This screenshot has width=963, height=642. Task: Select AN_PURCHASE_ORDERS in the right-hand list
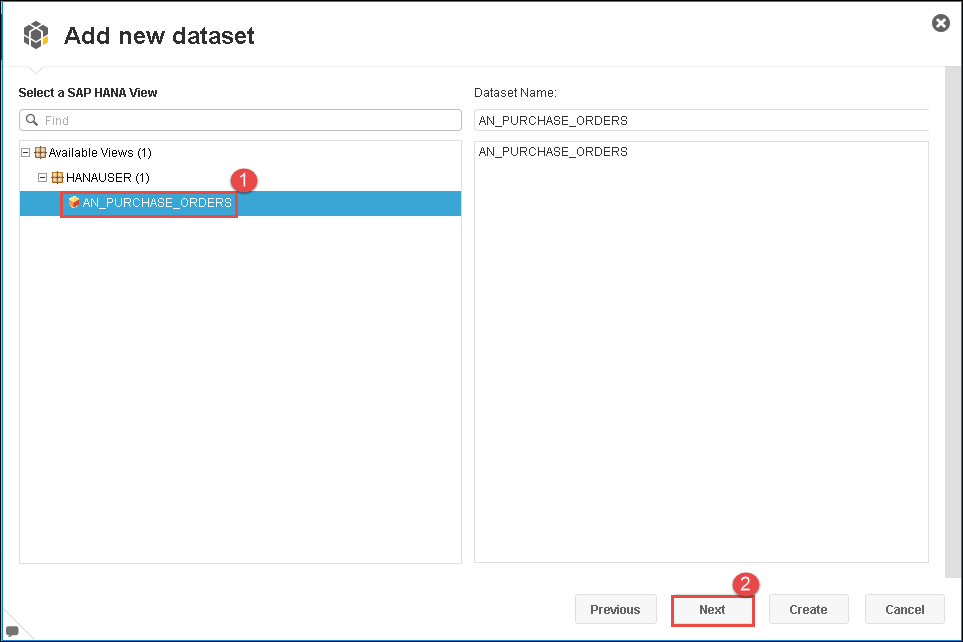(553, 152)
